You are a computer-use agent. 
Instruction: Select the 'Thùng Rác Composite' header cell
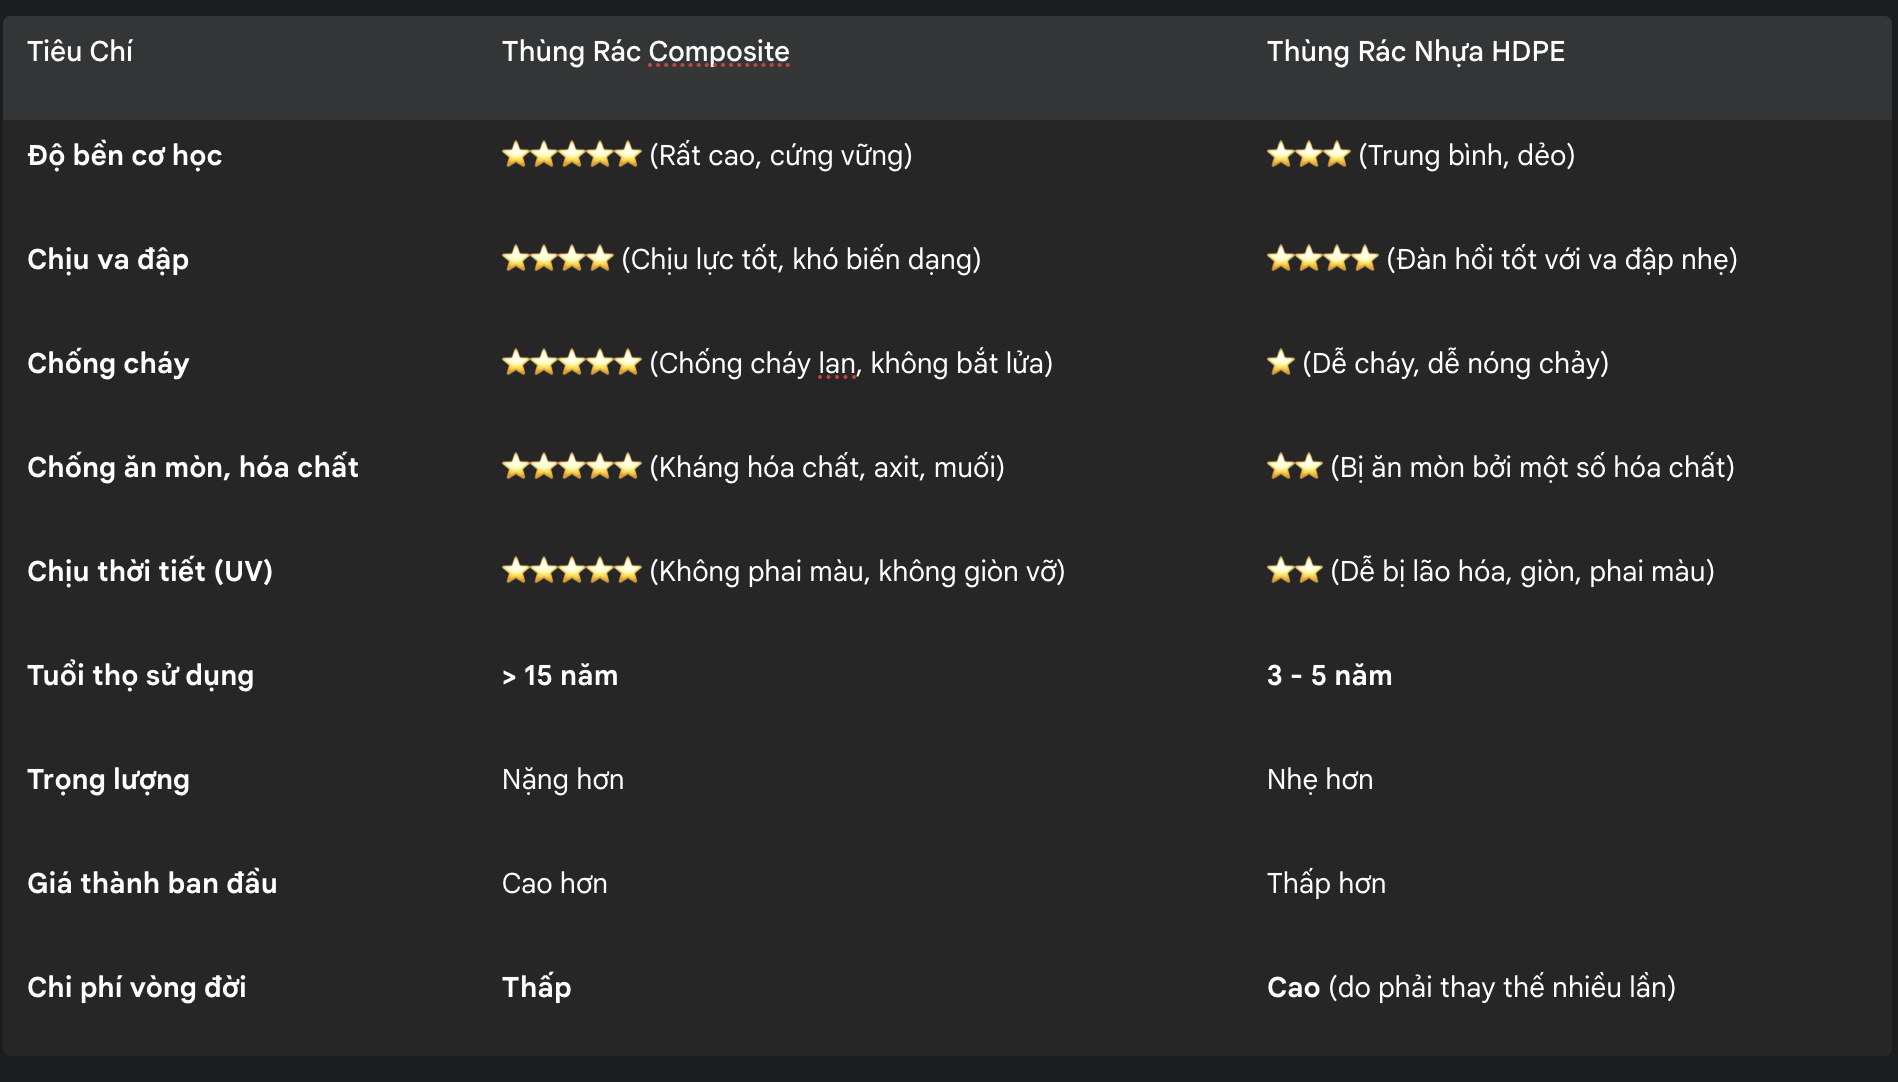point(646,51)
